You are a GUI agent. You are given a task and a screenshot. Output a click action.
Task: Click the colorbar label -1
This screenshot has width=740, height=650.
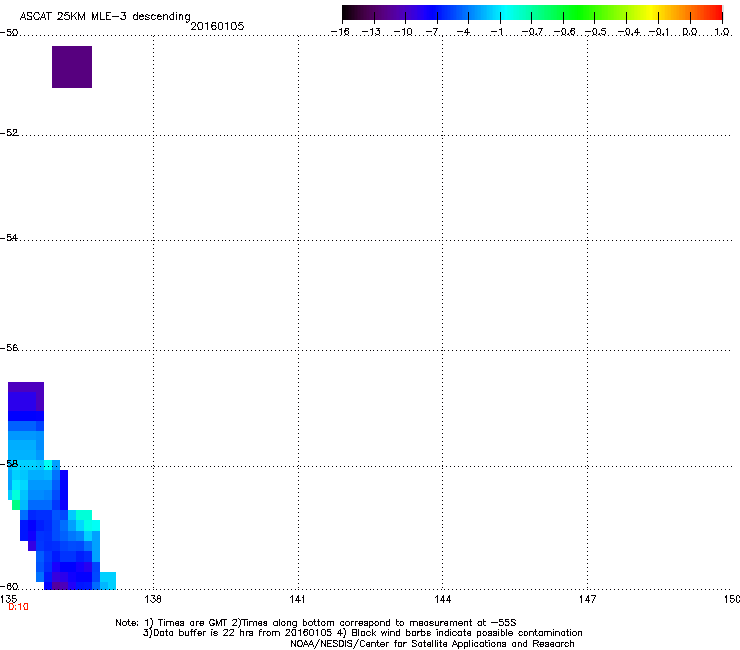tap(496, 32)
